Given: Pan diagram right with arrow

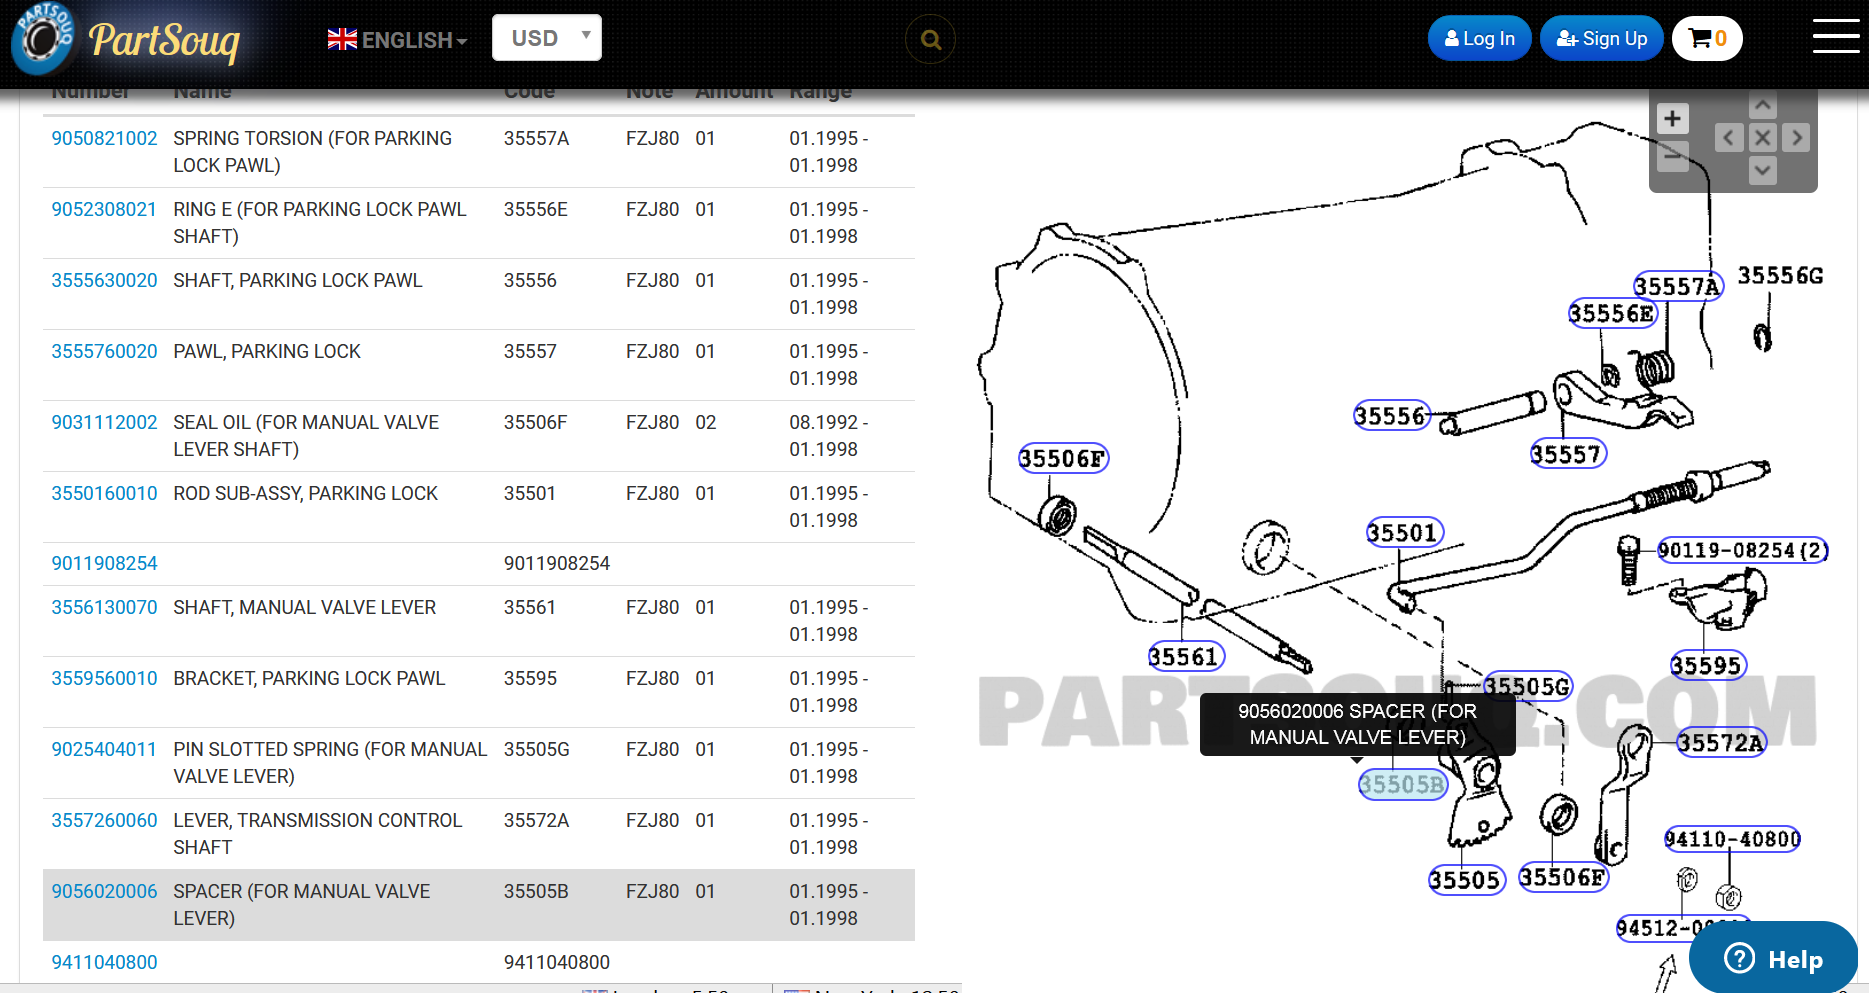Looking at the screenshot, I should pos(1797,138).
